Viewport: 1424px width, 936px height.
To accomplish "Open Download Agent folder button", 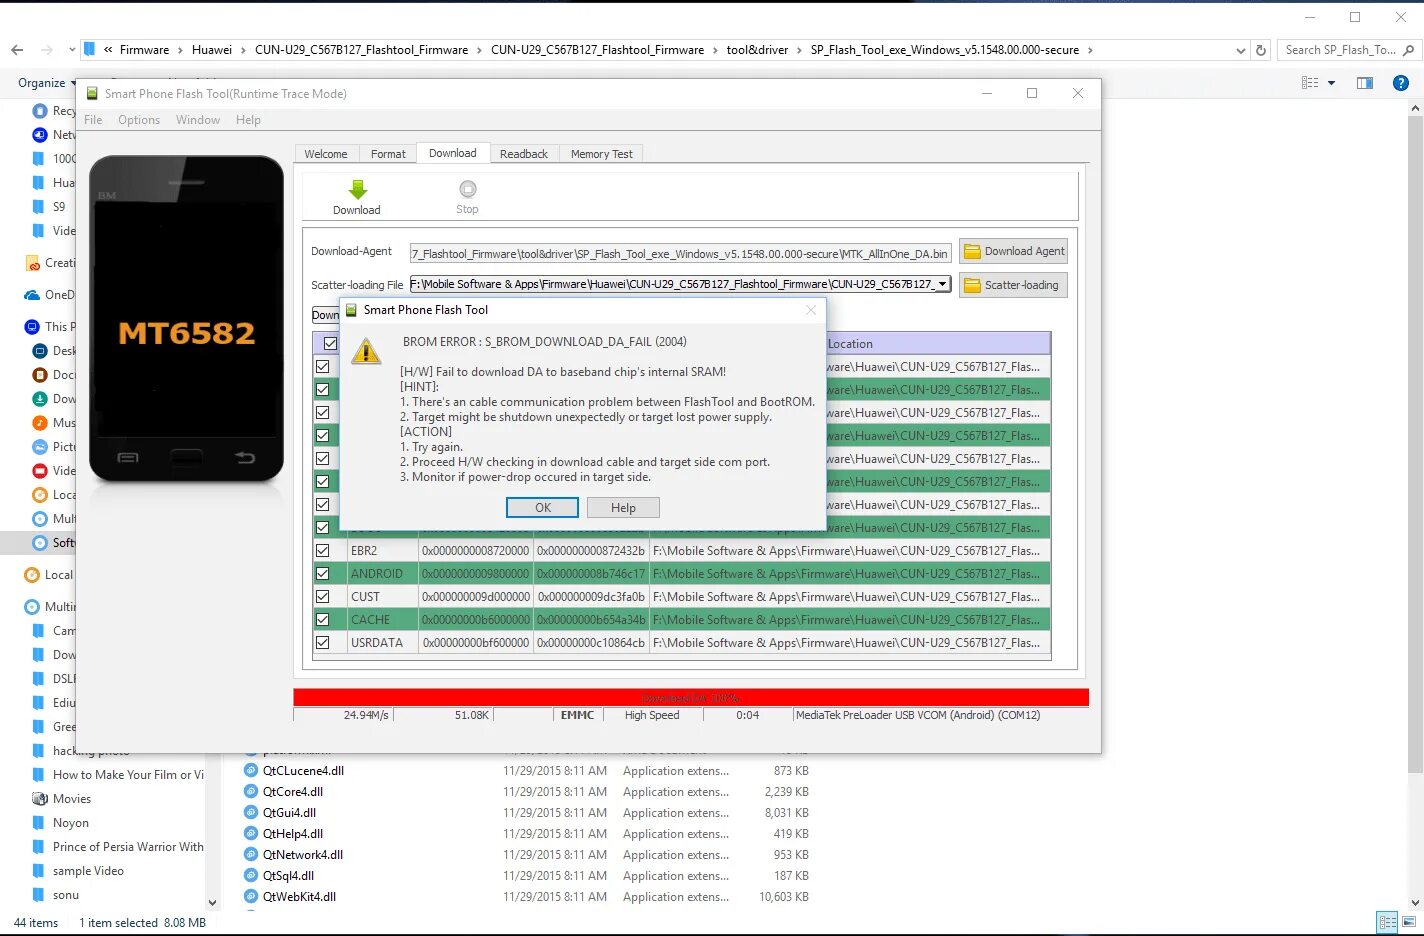I will [x=1013, y=251].
